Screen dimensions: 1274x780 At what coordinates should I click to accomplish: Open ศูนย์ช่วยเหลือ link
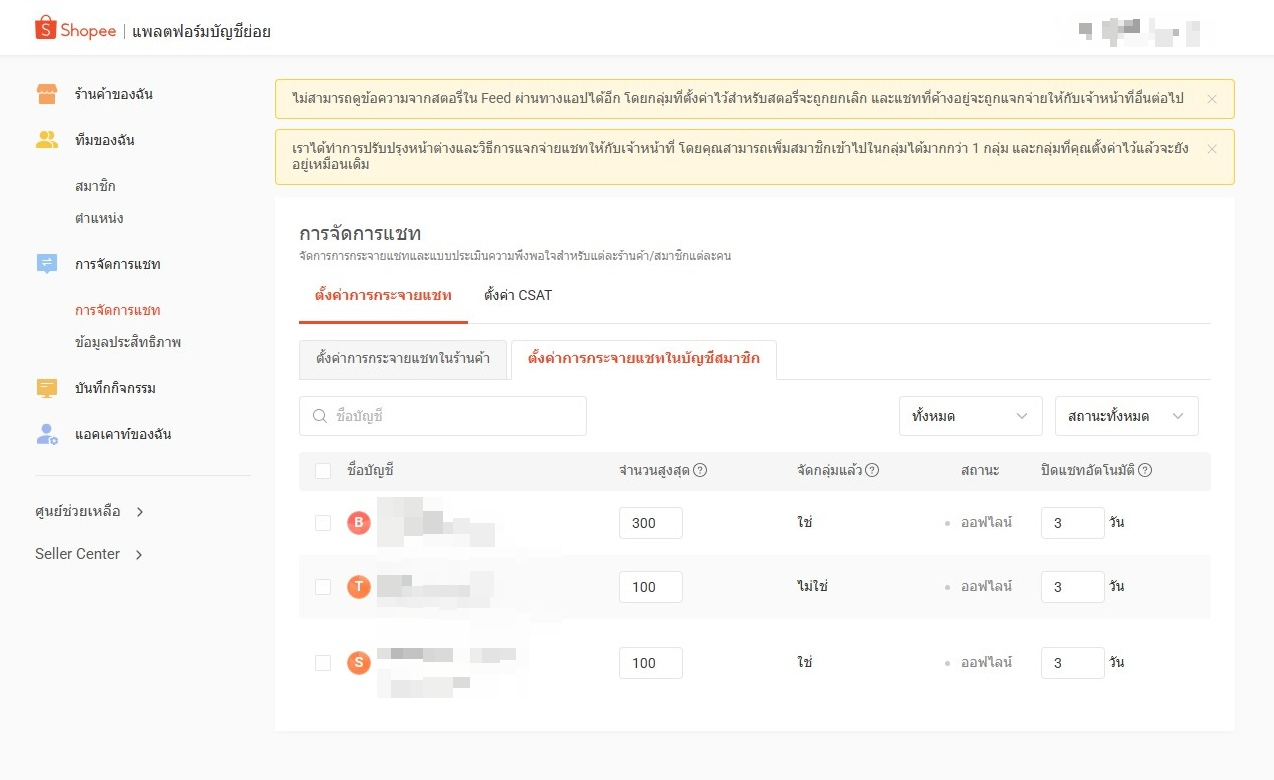[x=78, y=512]
